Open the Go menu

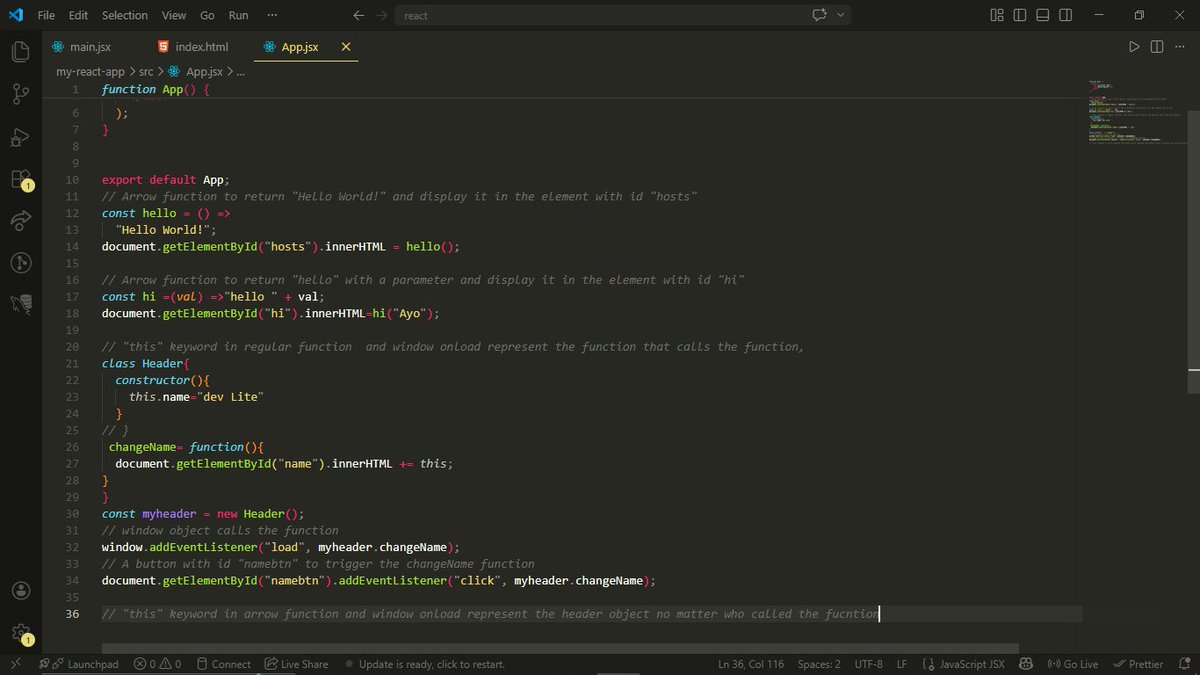[x=207, y=15]
